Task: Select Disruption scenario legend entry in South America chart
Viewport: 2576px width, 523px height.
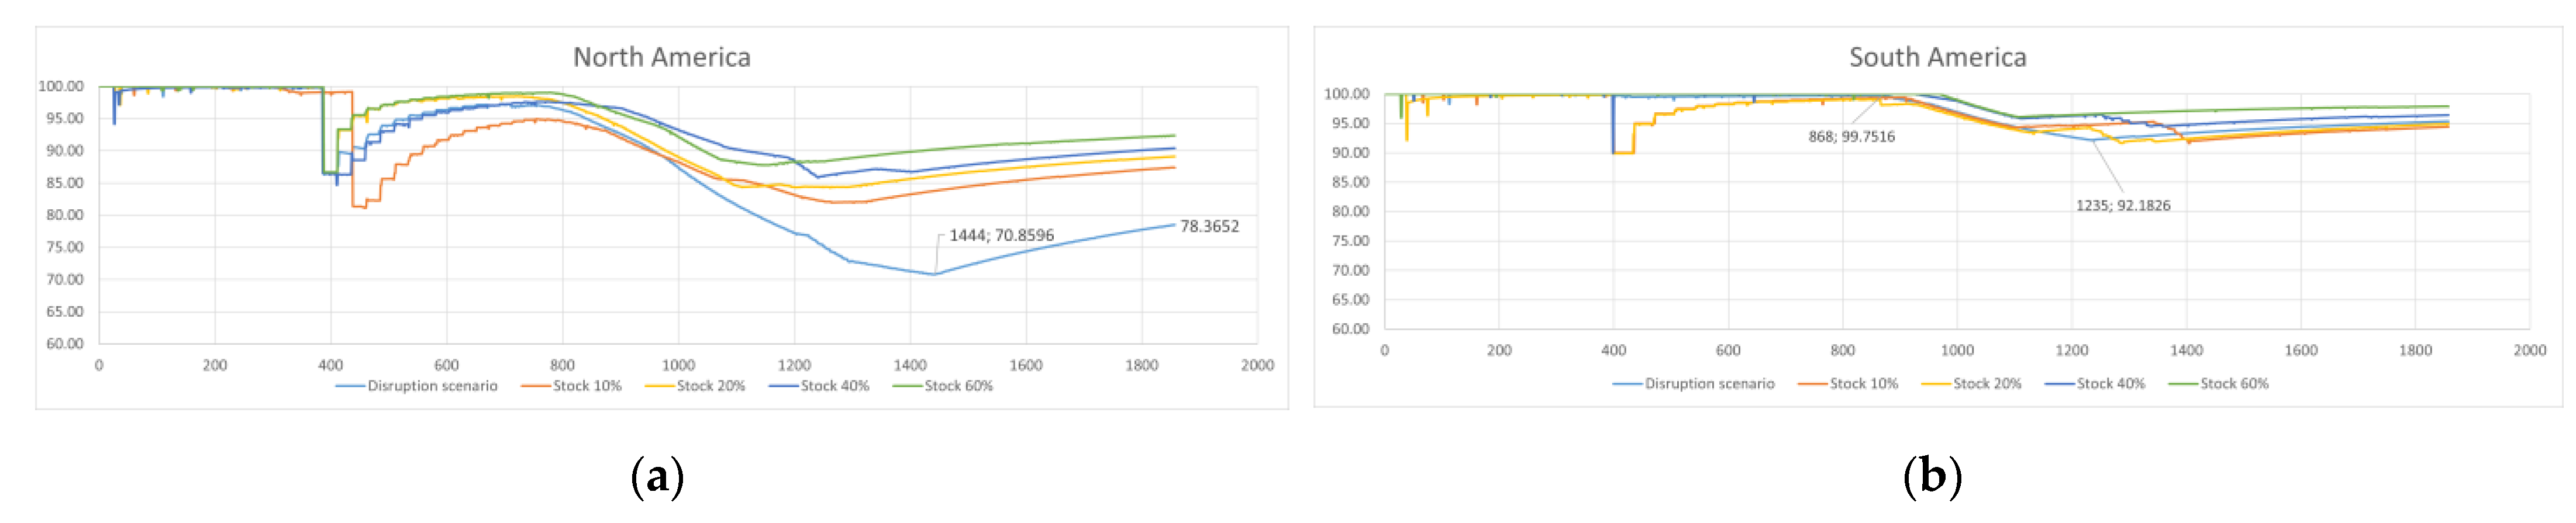Action: pos(1693,384)
